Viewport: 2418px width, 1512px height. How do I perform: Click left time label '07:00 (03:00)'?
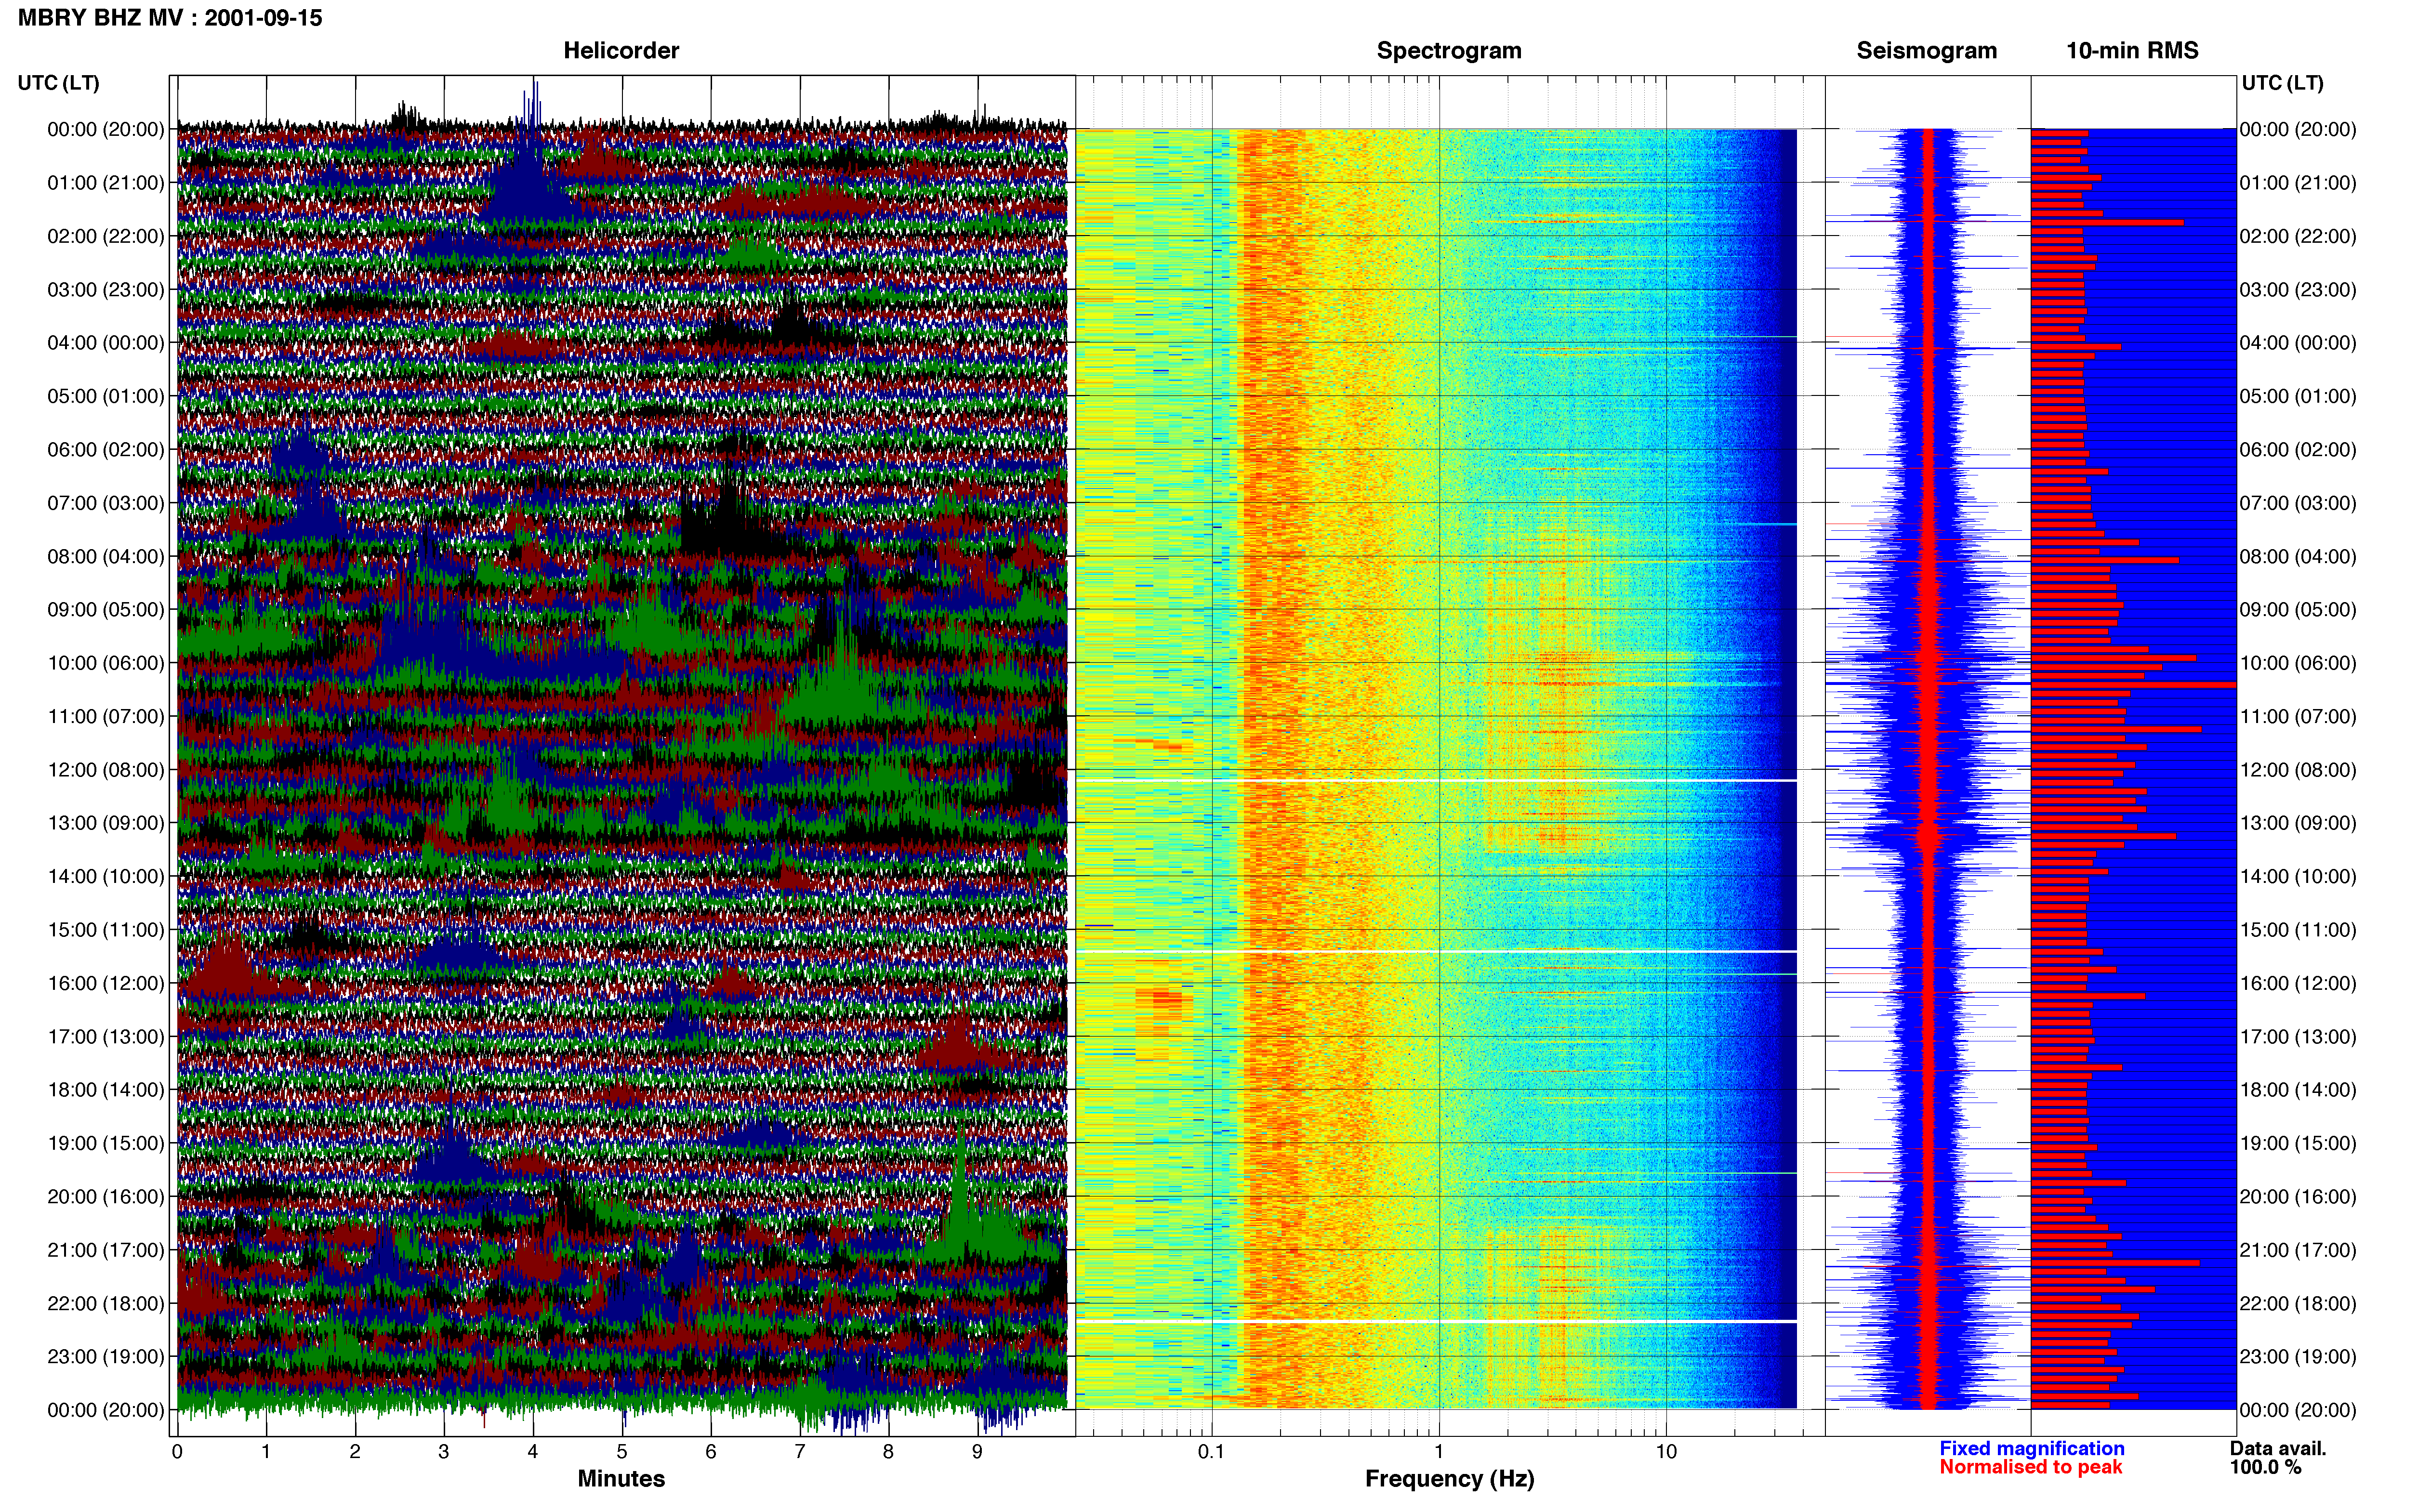tap(106, 503)
